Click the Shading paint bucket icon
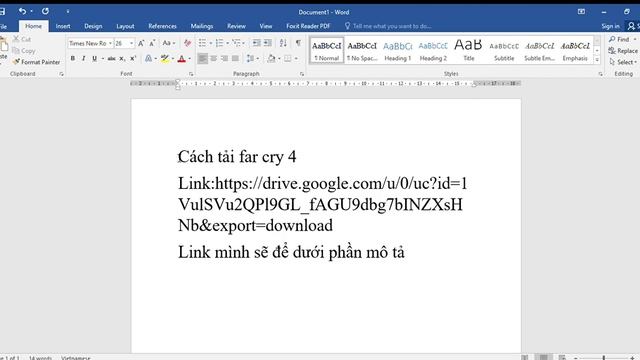The image size is (640, 360). 271,59
